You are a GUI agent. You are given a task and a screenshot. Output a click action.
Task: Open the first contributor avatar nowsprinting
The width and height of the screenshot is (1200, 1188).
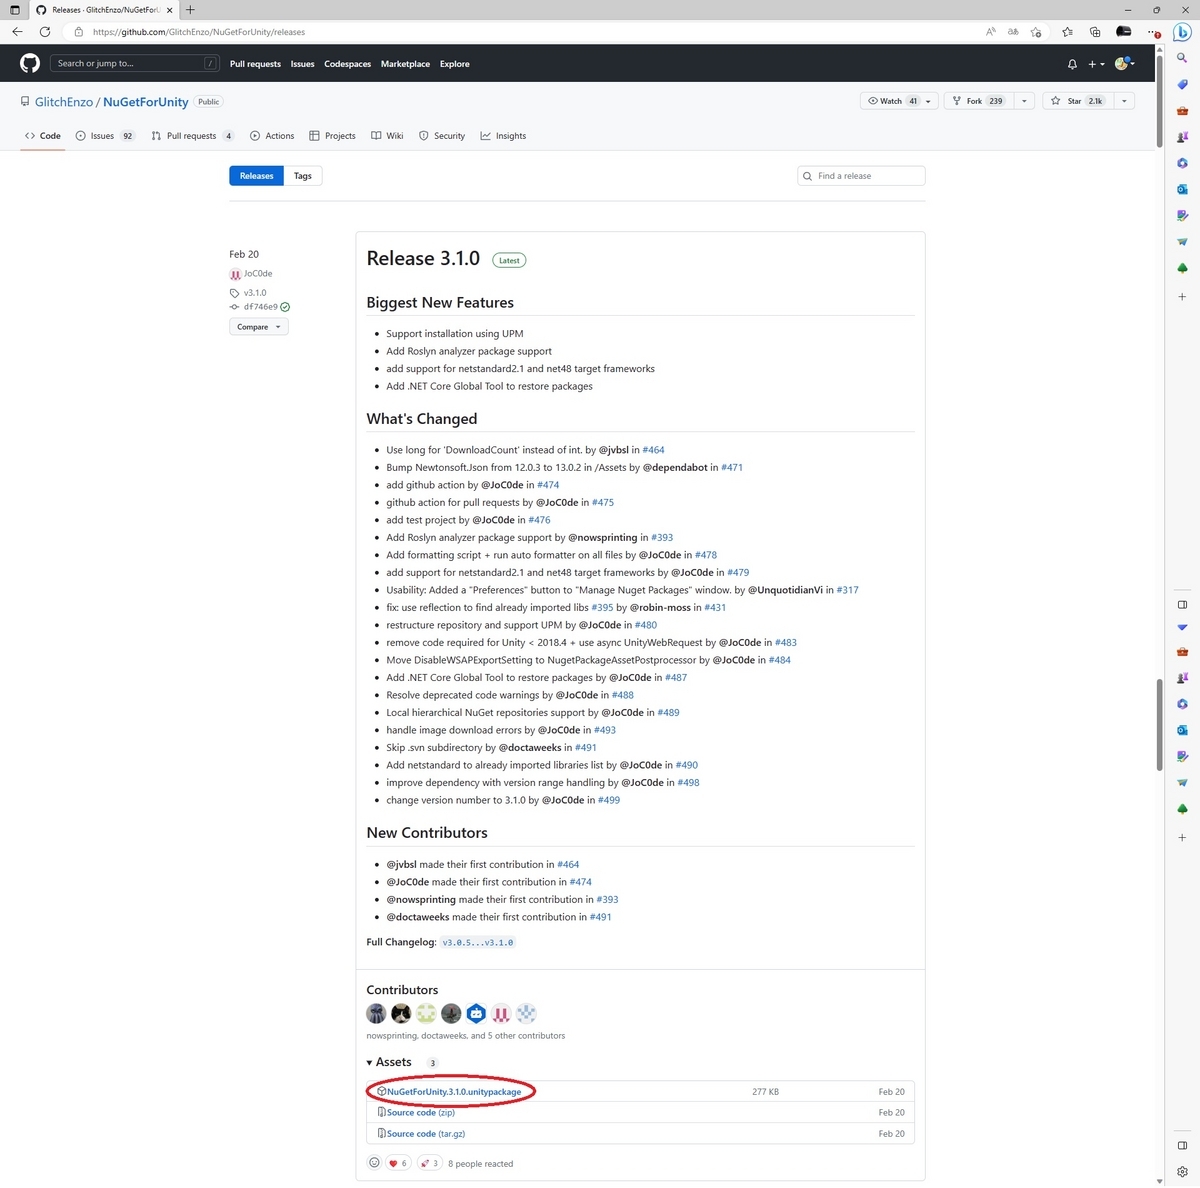click(376, 1013)
